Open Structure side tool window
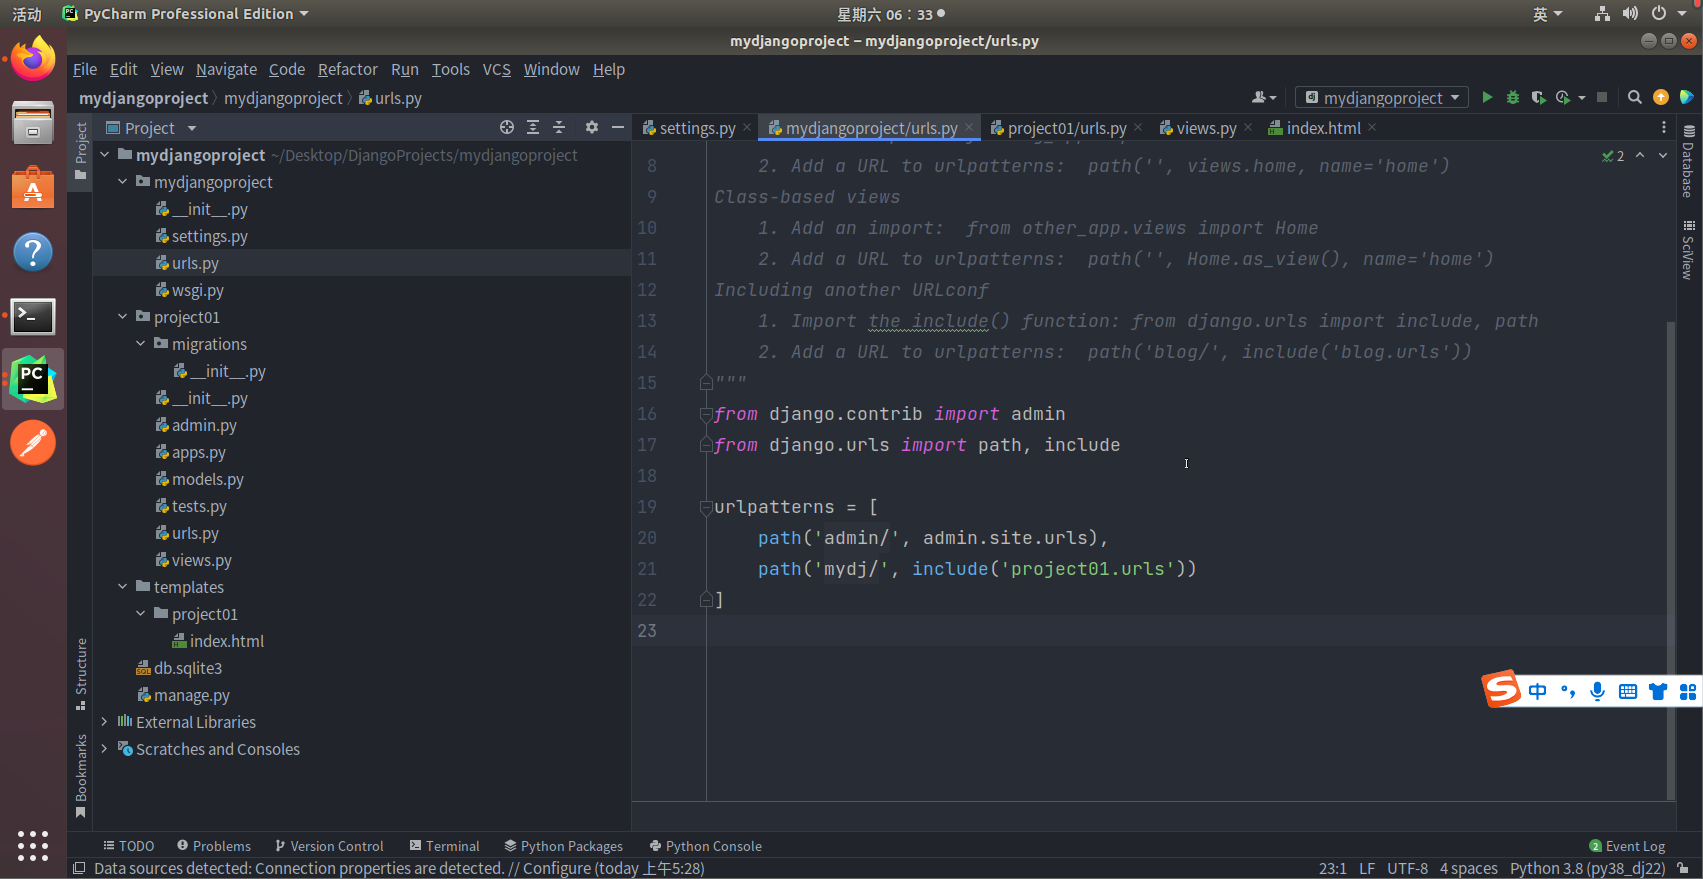The width and height of the screenshot is (1703, 879). pyautogui.click(x=81, y=674)
